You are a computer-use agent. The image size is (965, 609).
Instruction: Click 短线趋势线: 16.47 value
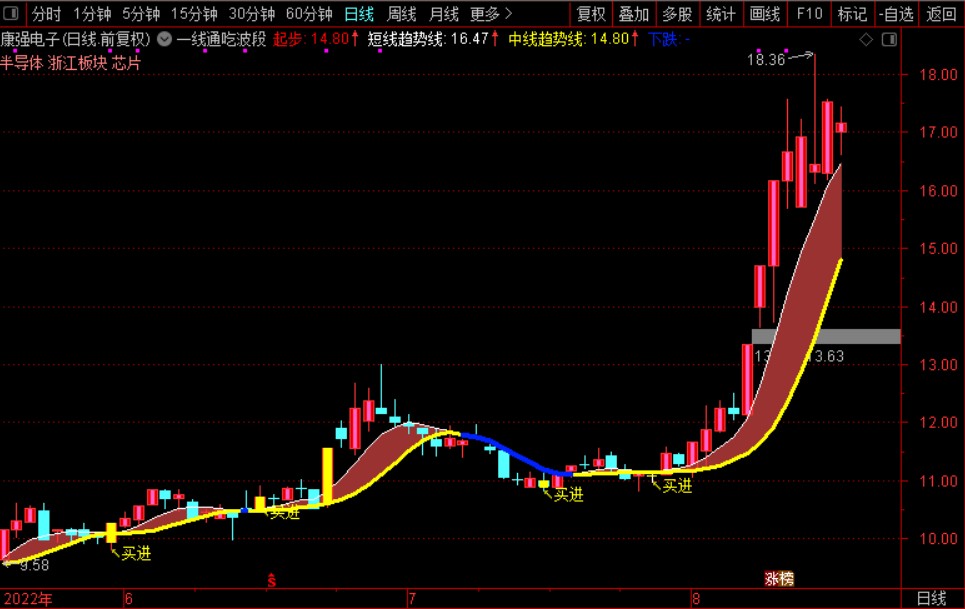point(433,39)
